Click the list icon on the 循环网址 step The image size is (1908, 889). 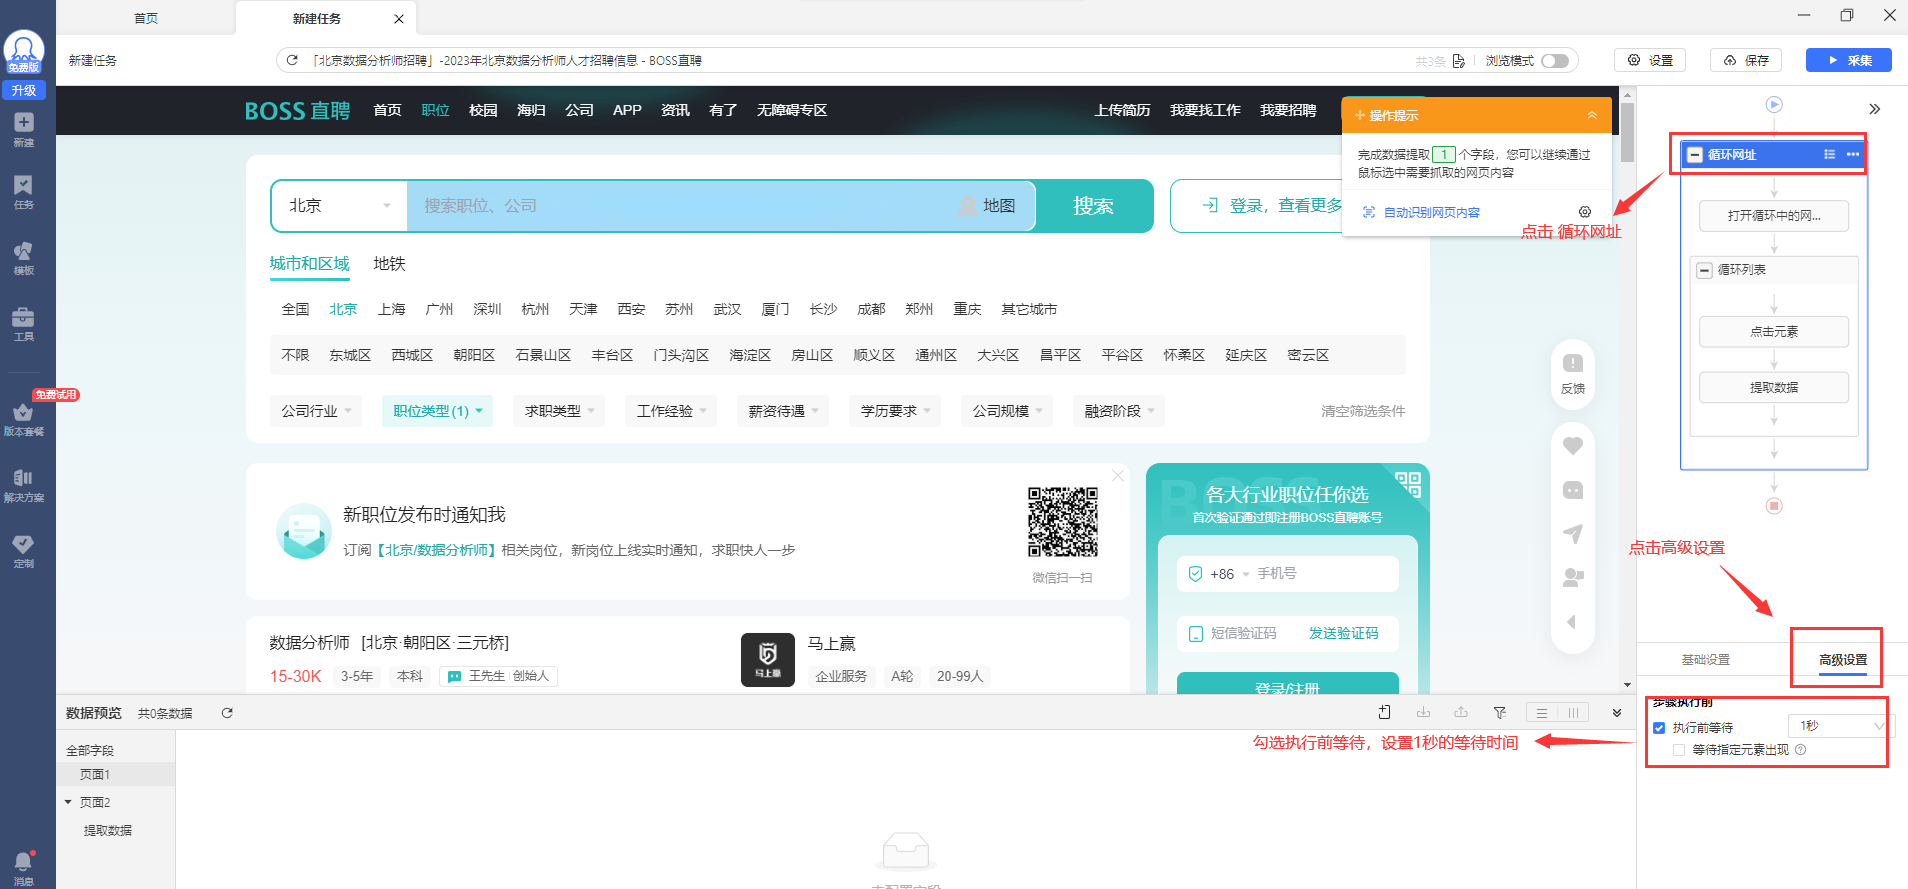[x=1829, y=154]
